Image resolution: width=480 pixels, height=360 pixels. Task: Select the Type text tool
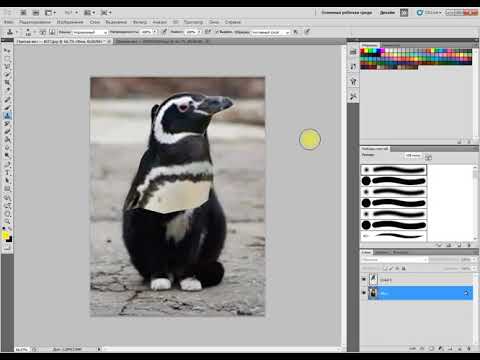pos(7,172)
